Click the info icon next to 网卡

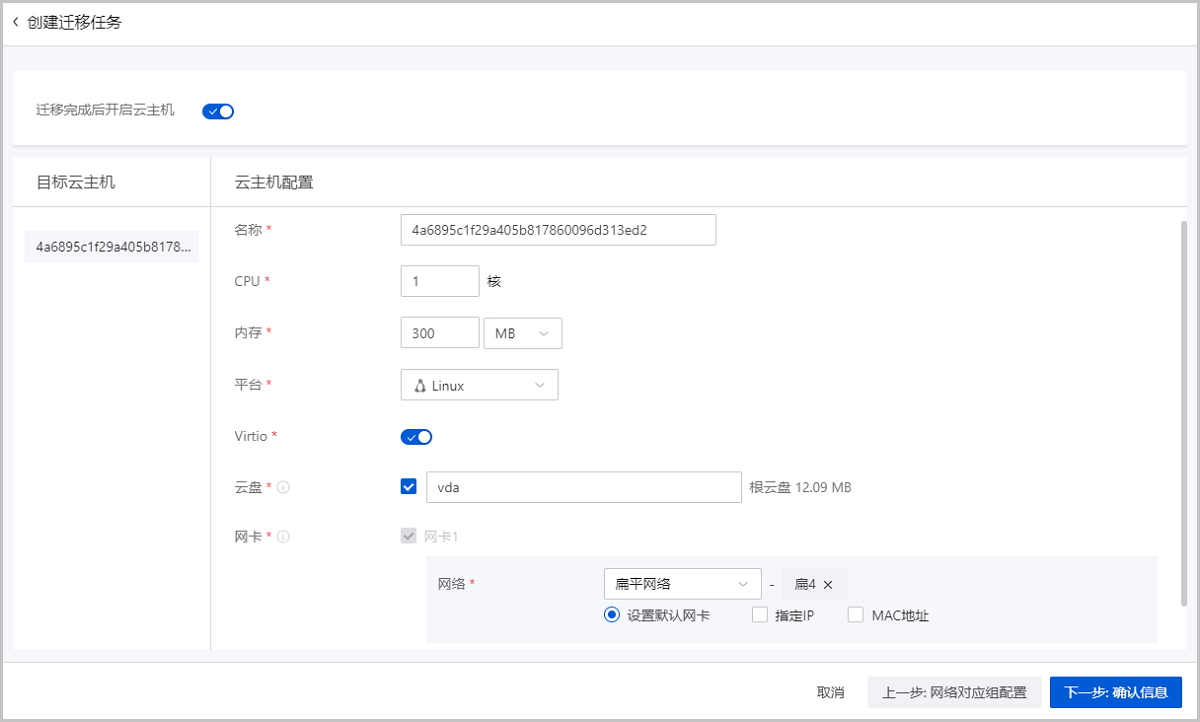click(x=283, y=537)
